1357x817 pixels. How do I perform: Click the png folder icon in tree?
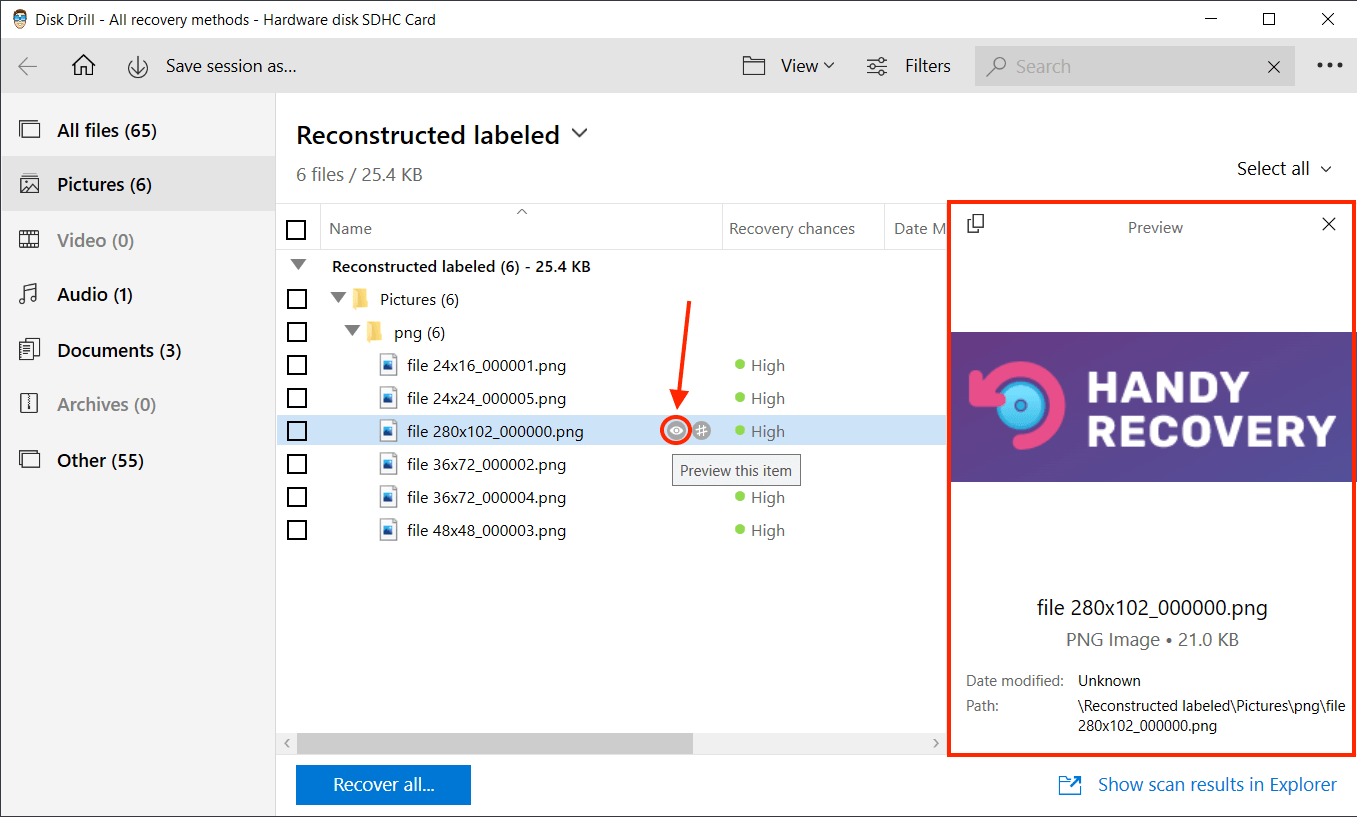coord(375,332)
